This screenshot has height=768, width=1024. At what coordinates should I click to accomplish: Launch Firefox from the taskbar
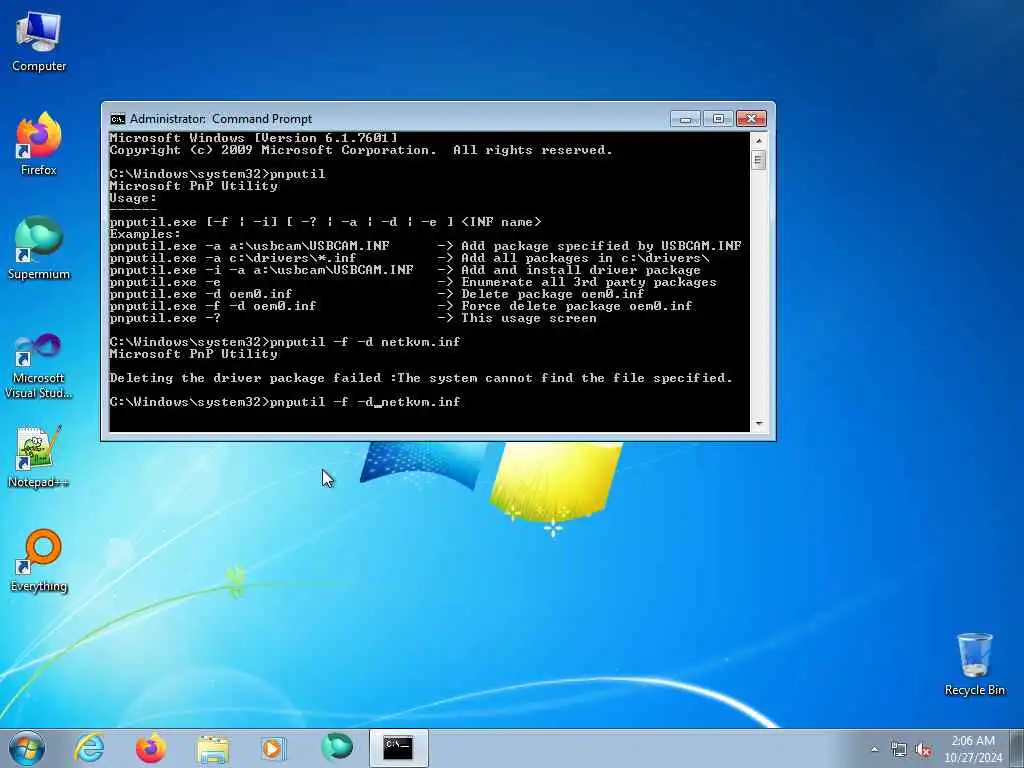150,748
